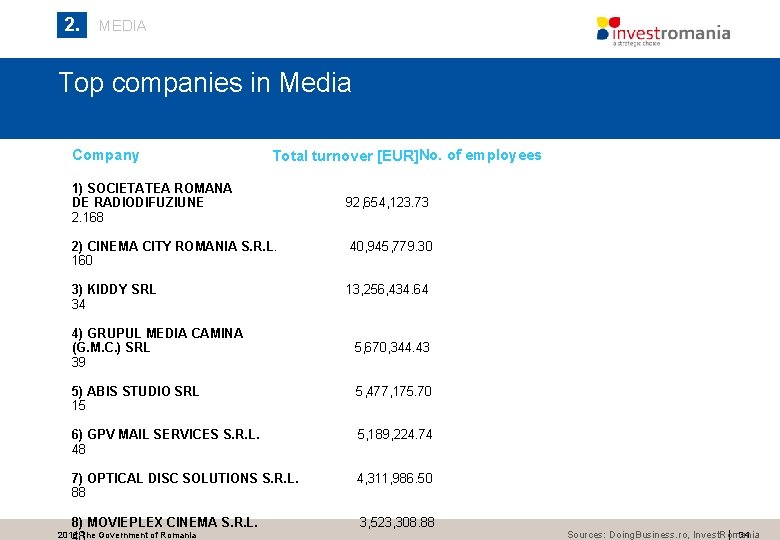Image resolution: width=780 pixels, height=540 pixels.
Task: Select 'CINEMA CITY ROMANIA S.R.L.' row
Action: (174, 246)
